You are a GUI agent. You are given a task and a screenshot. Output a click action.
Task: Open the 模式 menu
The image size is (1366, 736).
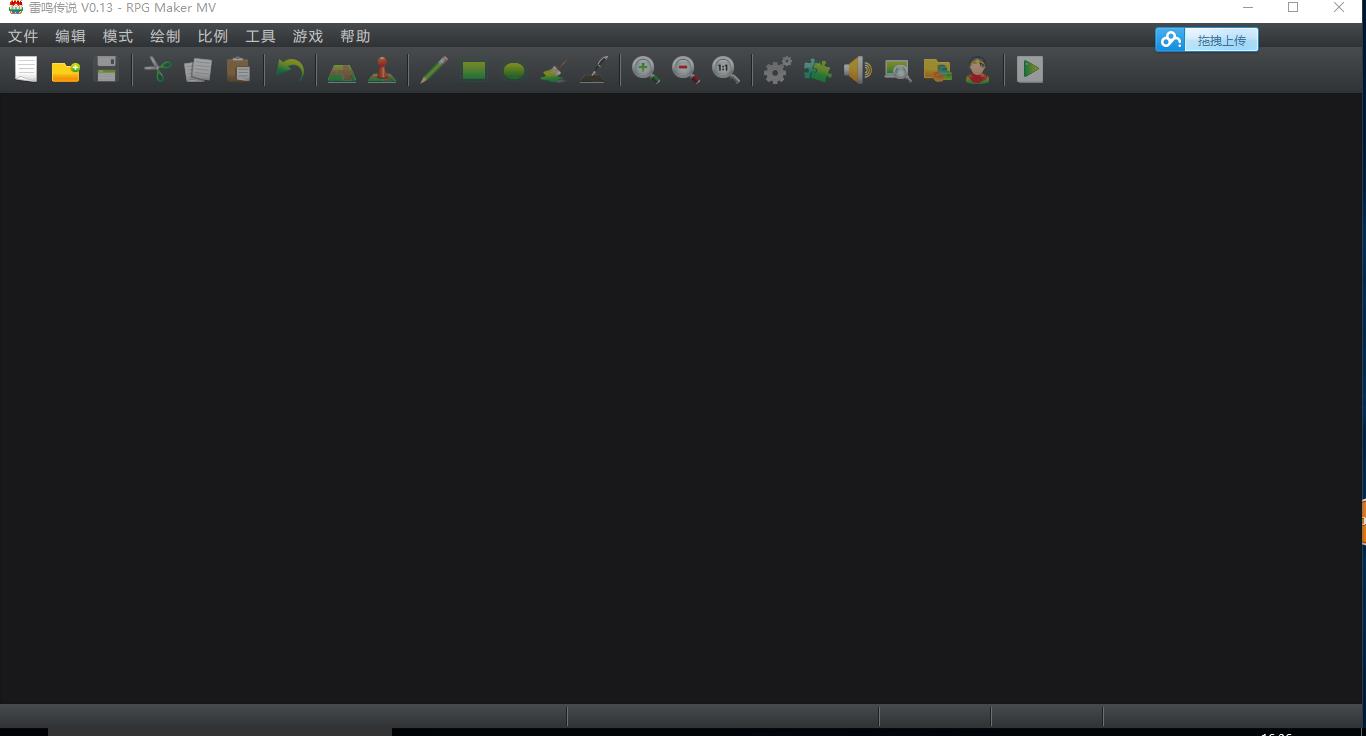(118, 36)
